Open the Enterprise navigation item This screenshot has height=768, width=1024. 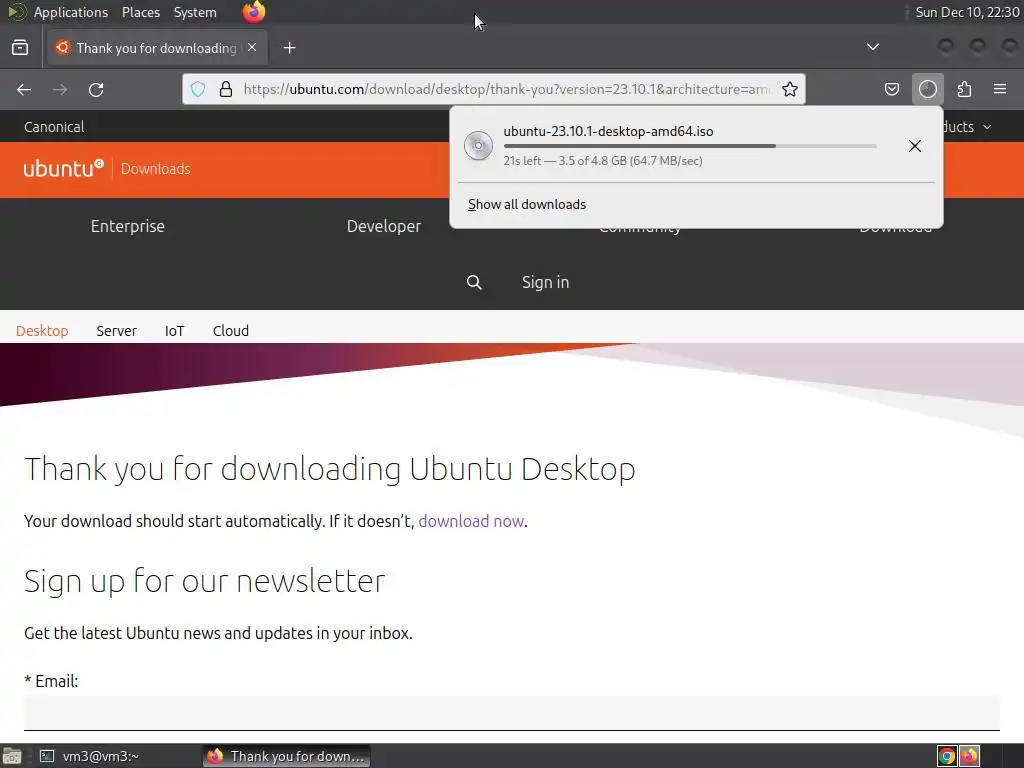[x=127, y=226]
